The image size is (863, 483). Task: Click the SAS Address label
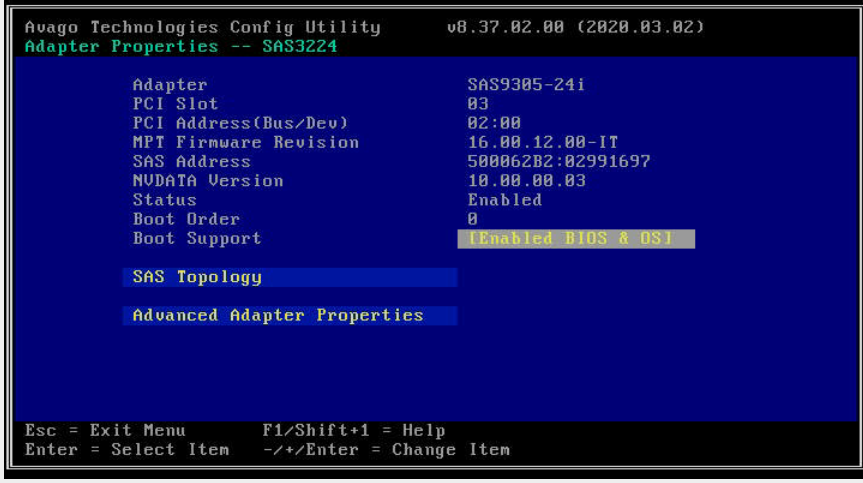[x=192, y=162]
